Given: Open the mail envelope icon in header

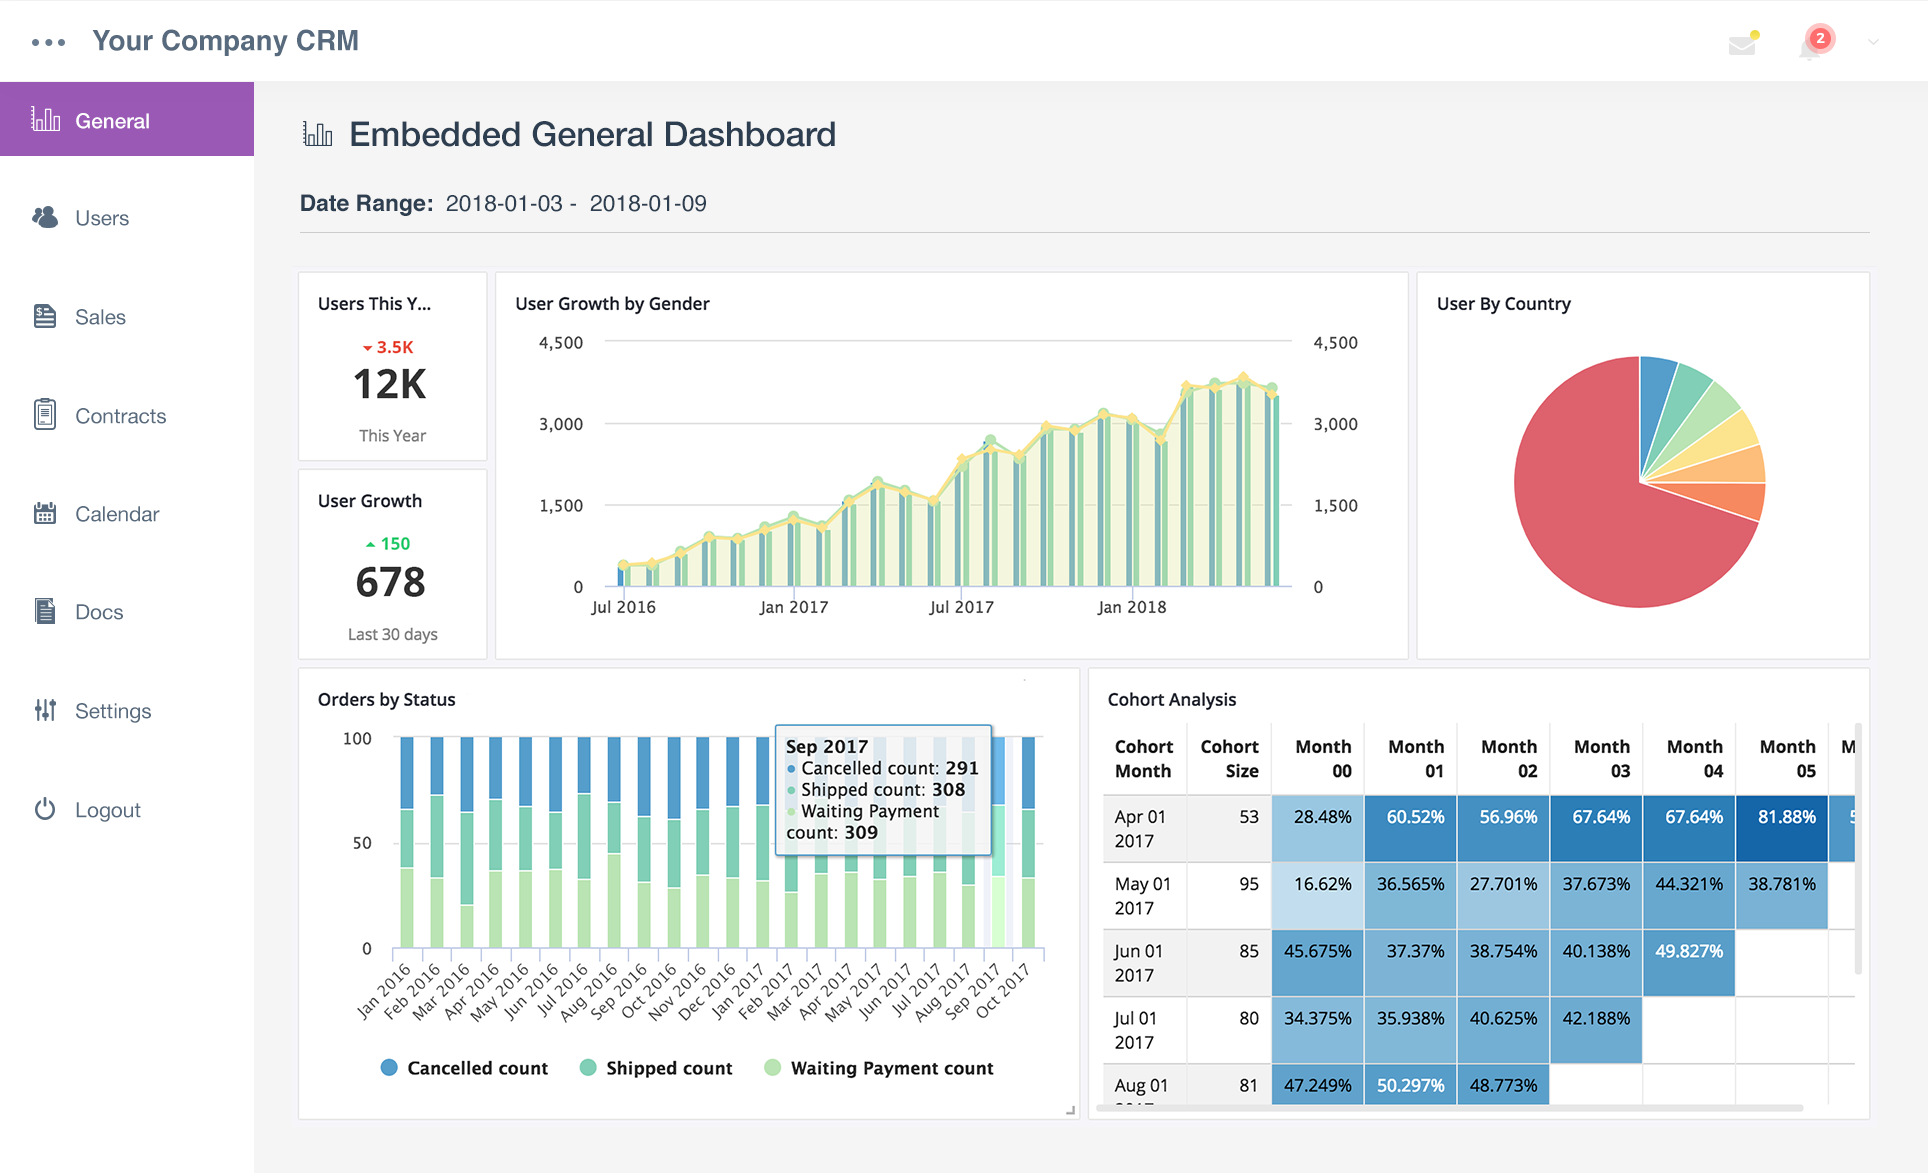Looking at the screenshot, I should click(1743, 43).
